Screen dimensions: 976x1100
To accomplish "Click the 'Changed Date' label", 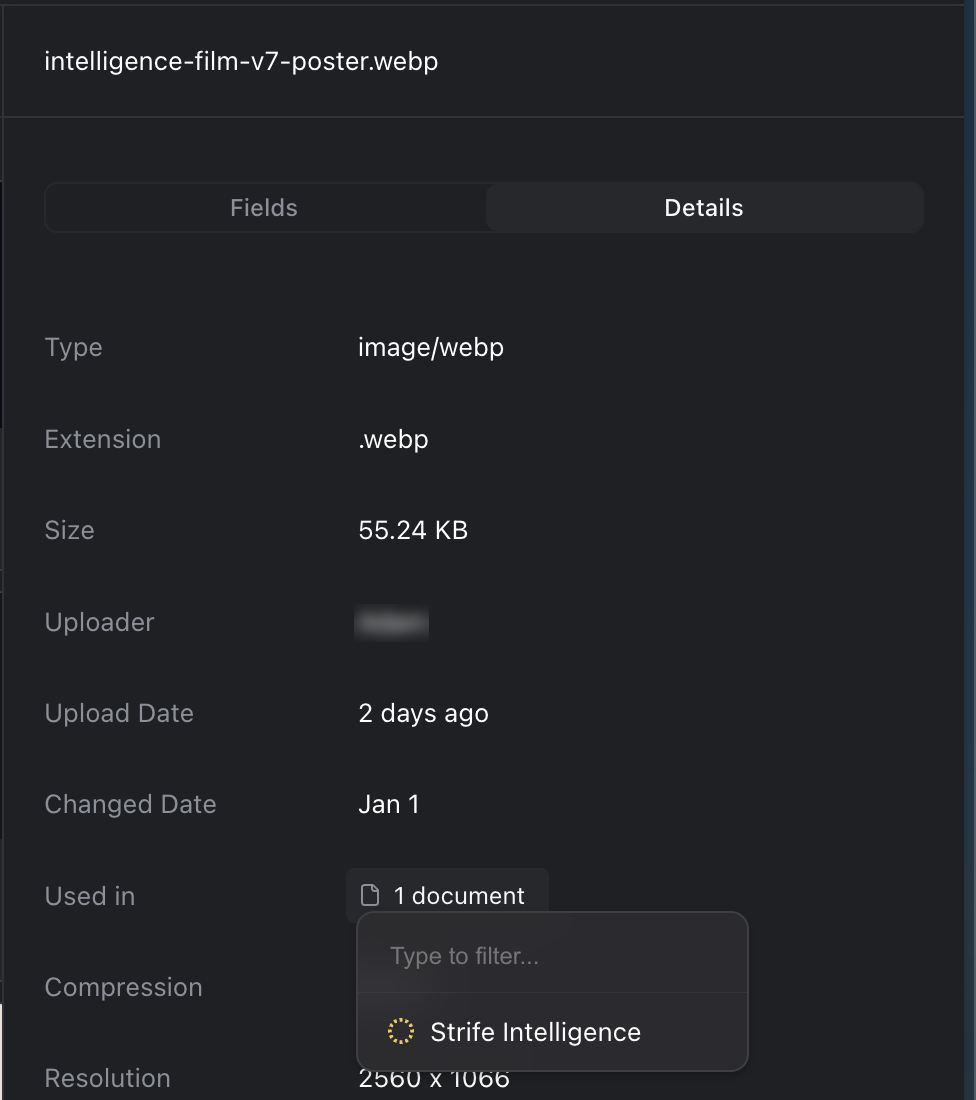I will click(x=131, y=804).
